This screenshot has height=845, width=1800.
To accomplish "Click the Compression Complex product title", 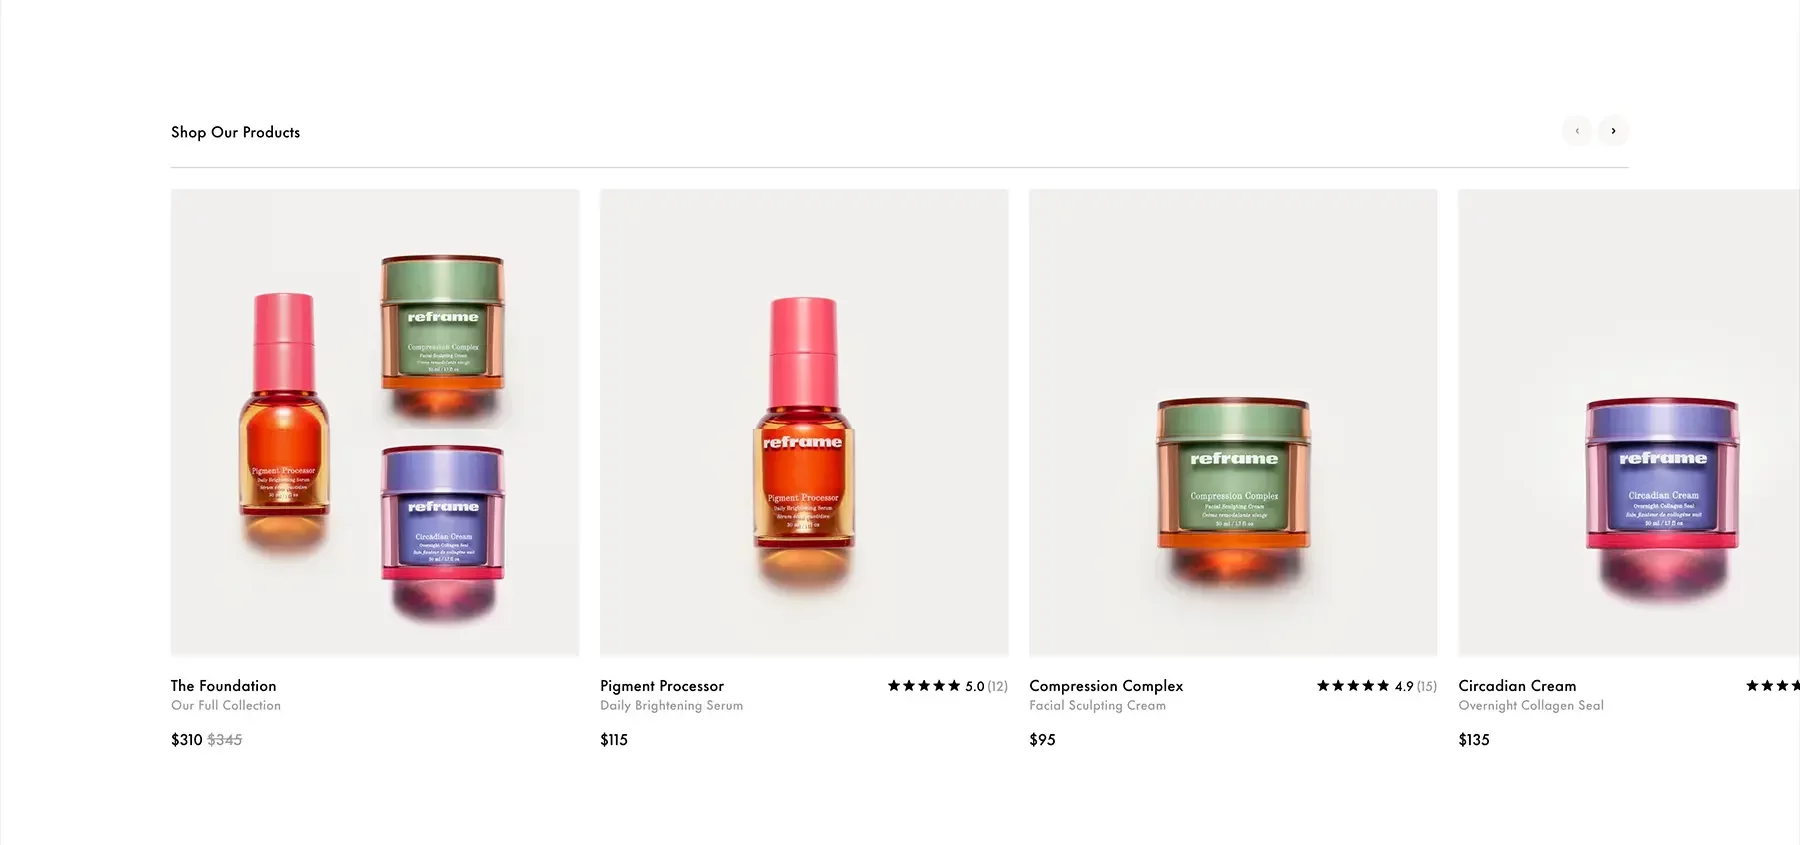I will [x=1106, y=686].
